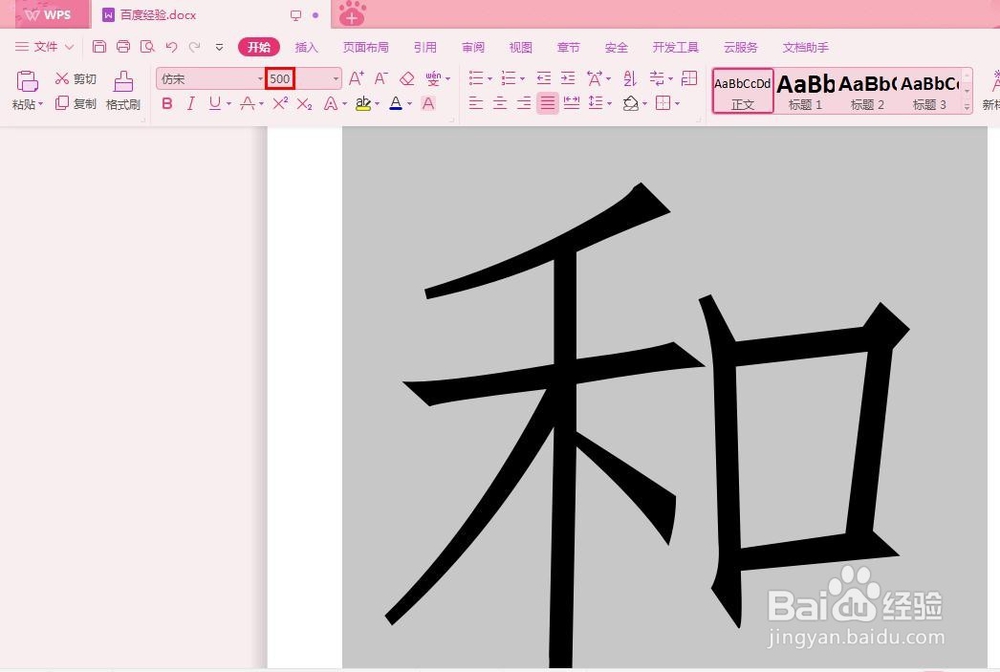Apply paragraph shading fill

point(631,103)
